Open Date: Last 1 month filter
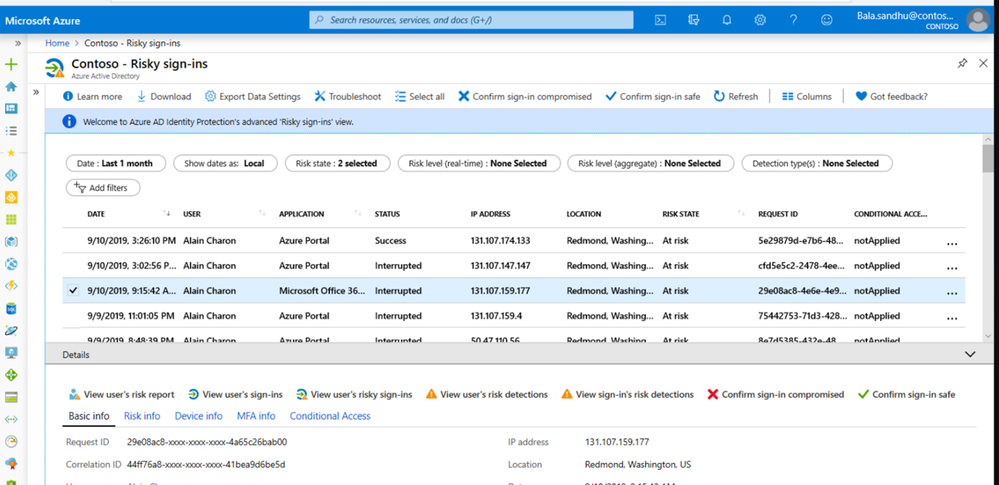The image size is (999, 485). 115,163
